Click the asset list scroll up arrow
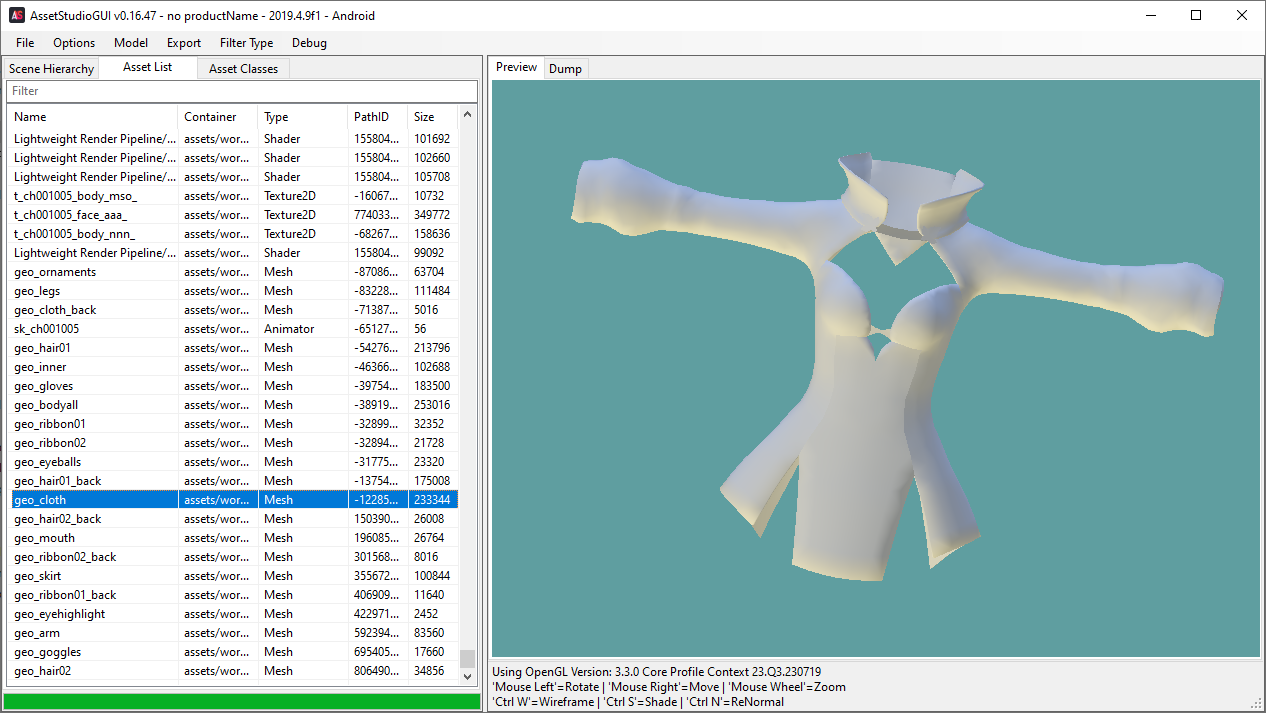The width and height of the screenshot is (1266, 713). coord(467,114)
